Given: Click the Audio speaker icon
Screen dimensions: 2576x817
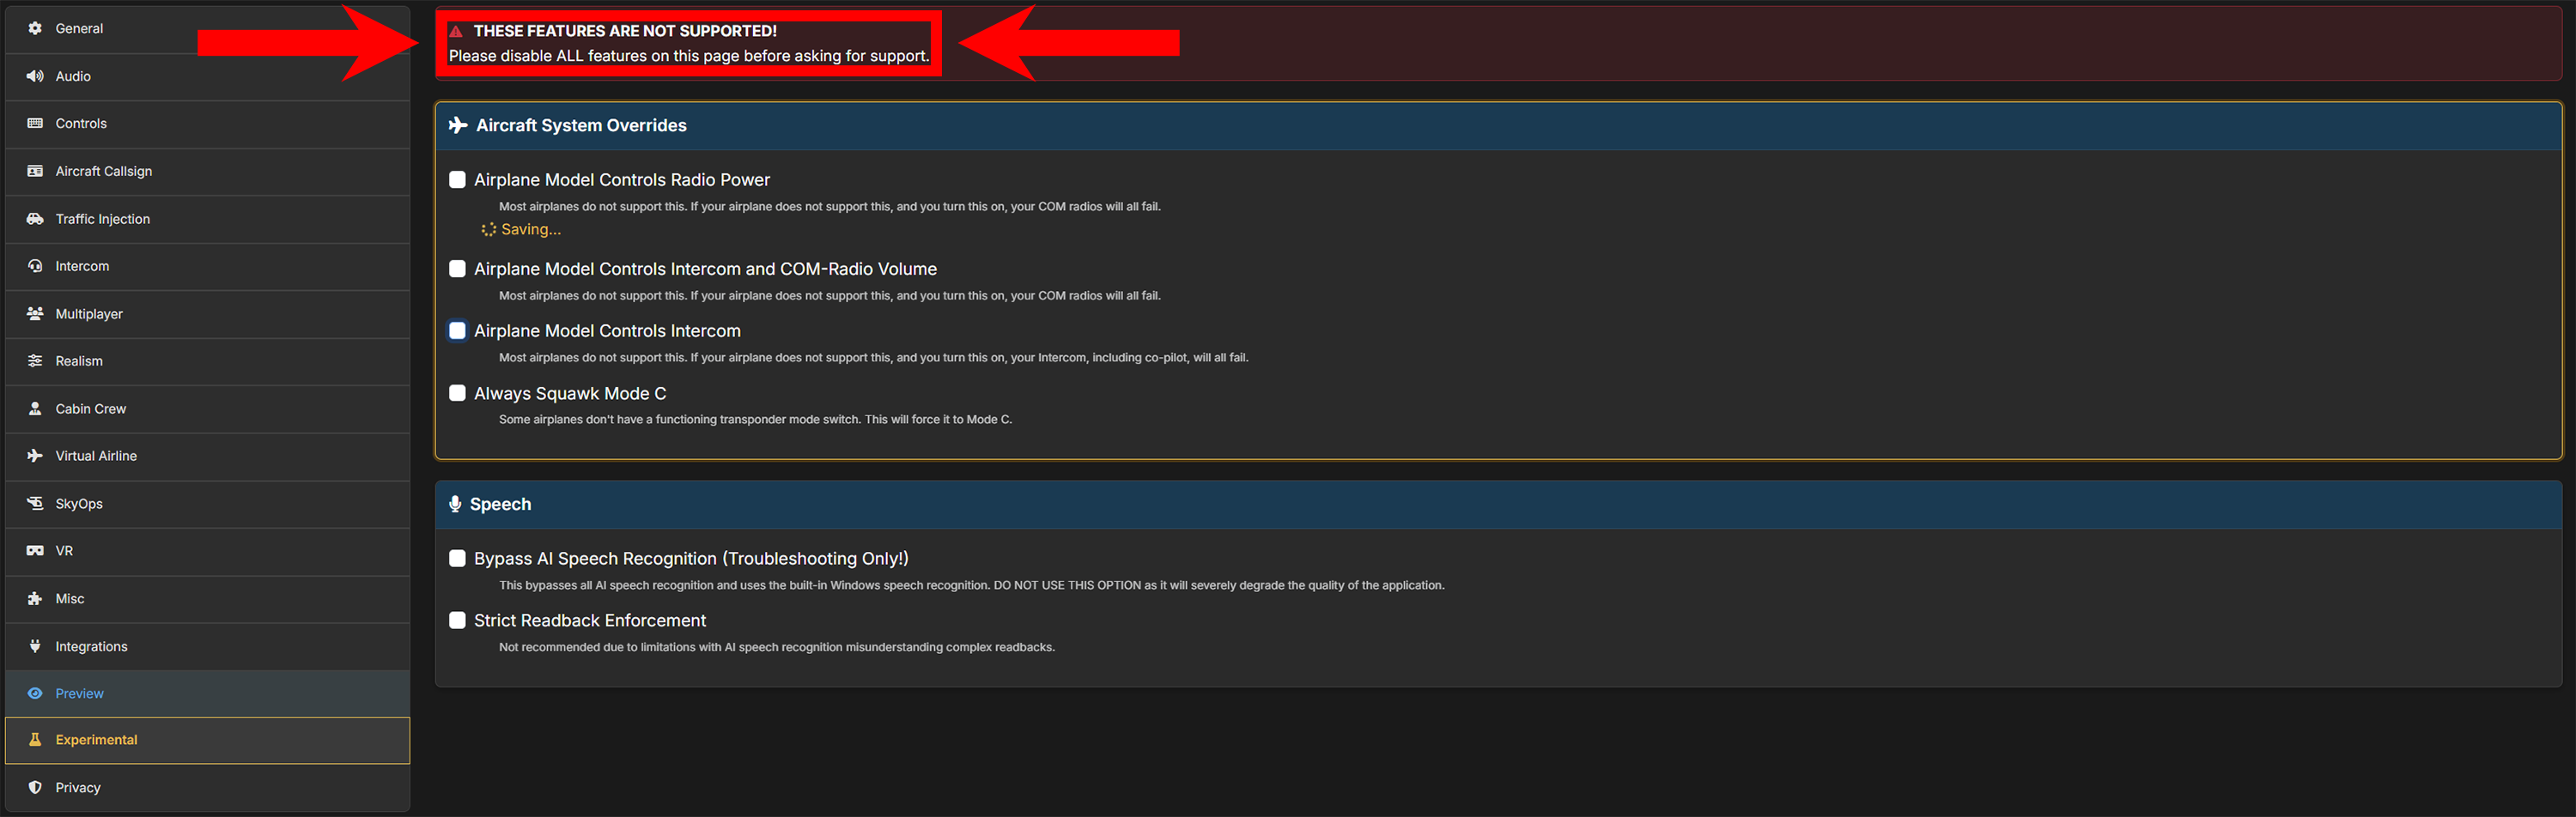Looking at the screenshot, I should [x=35, y=76].
